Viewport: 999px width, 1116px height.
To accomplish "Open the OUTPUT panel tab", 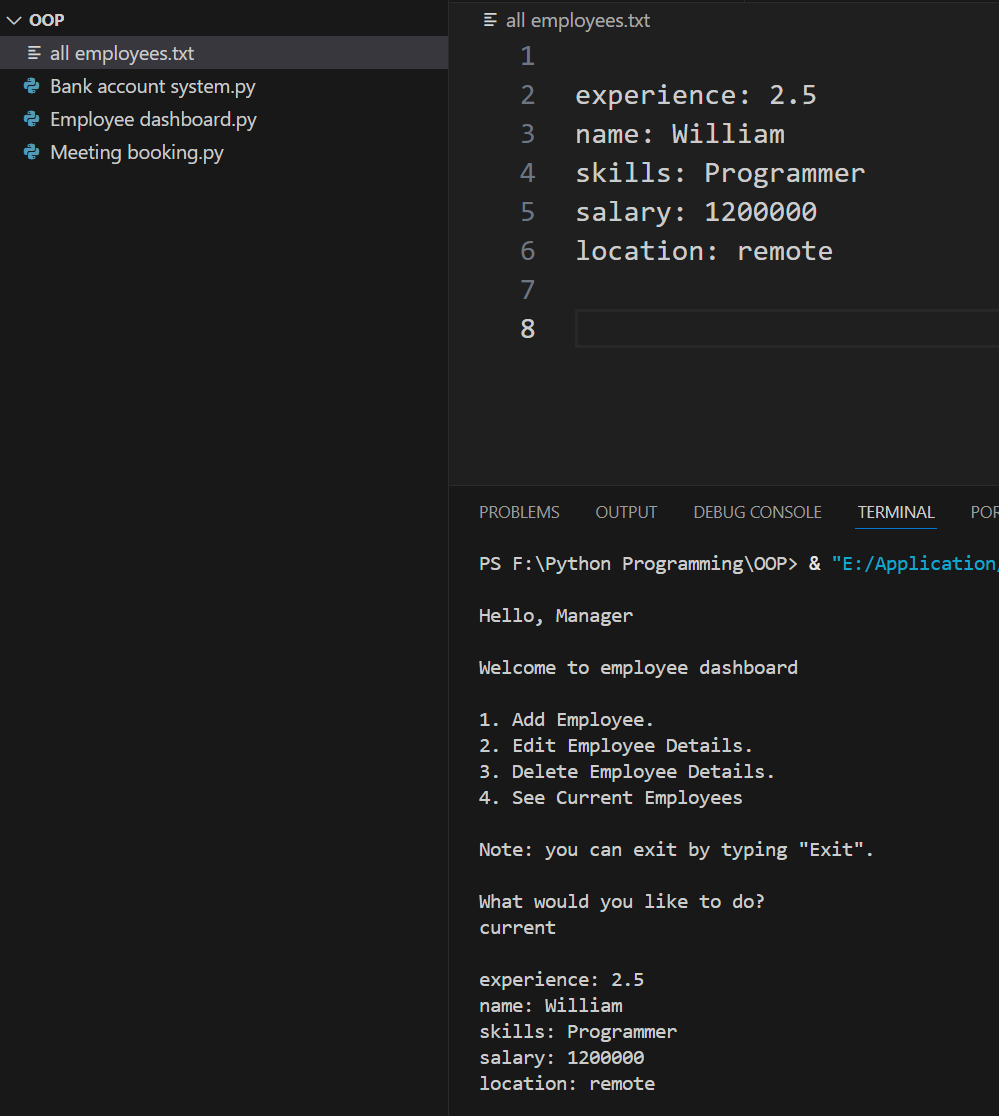I will [x=626, y=512].
